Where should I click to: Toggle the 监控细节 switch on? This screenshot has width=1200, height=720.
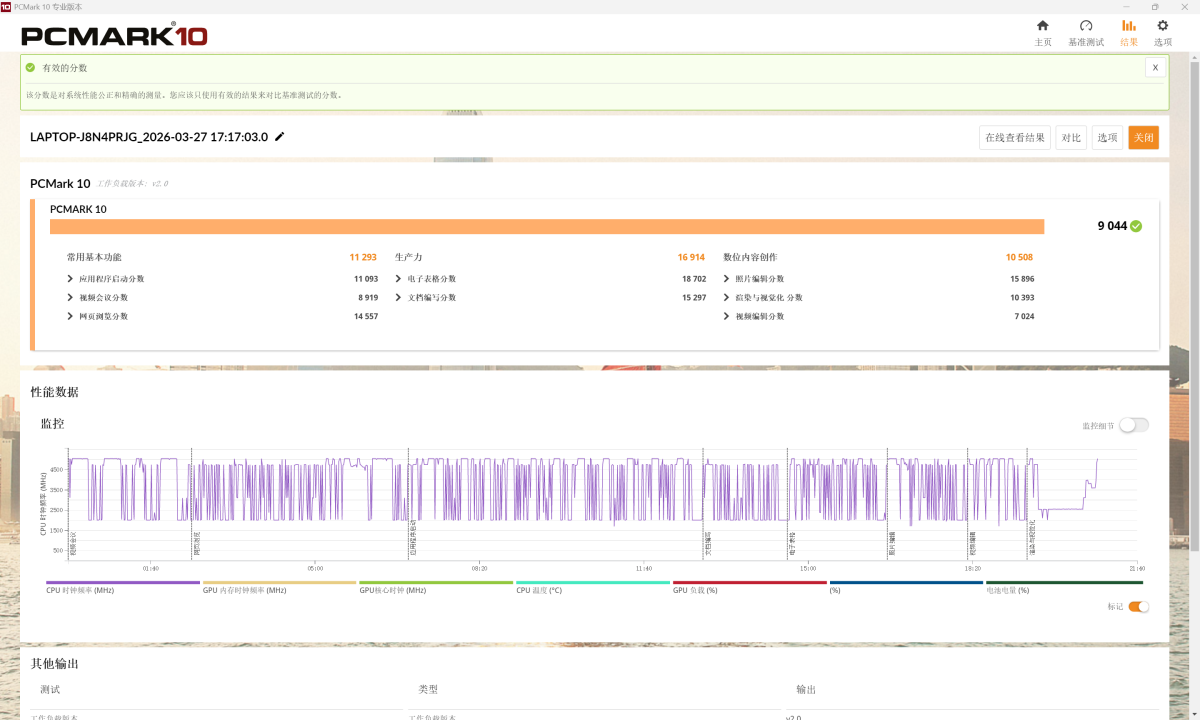click(1134, 425)
